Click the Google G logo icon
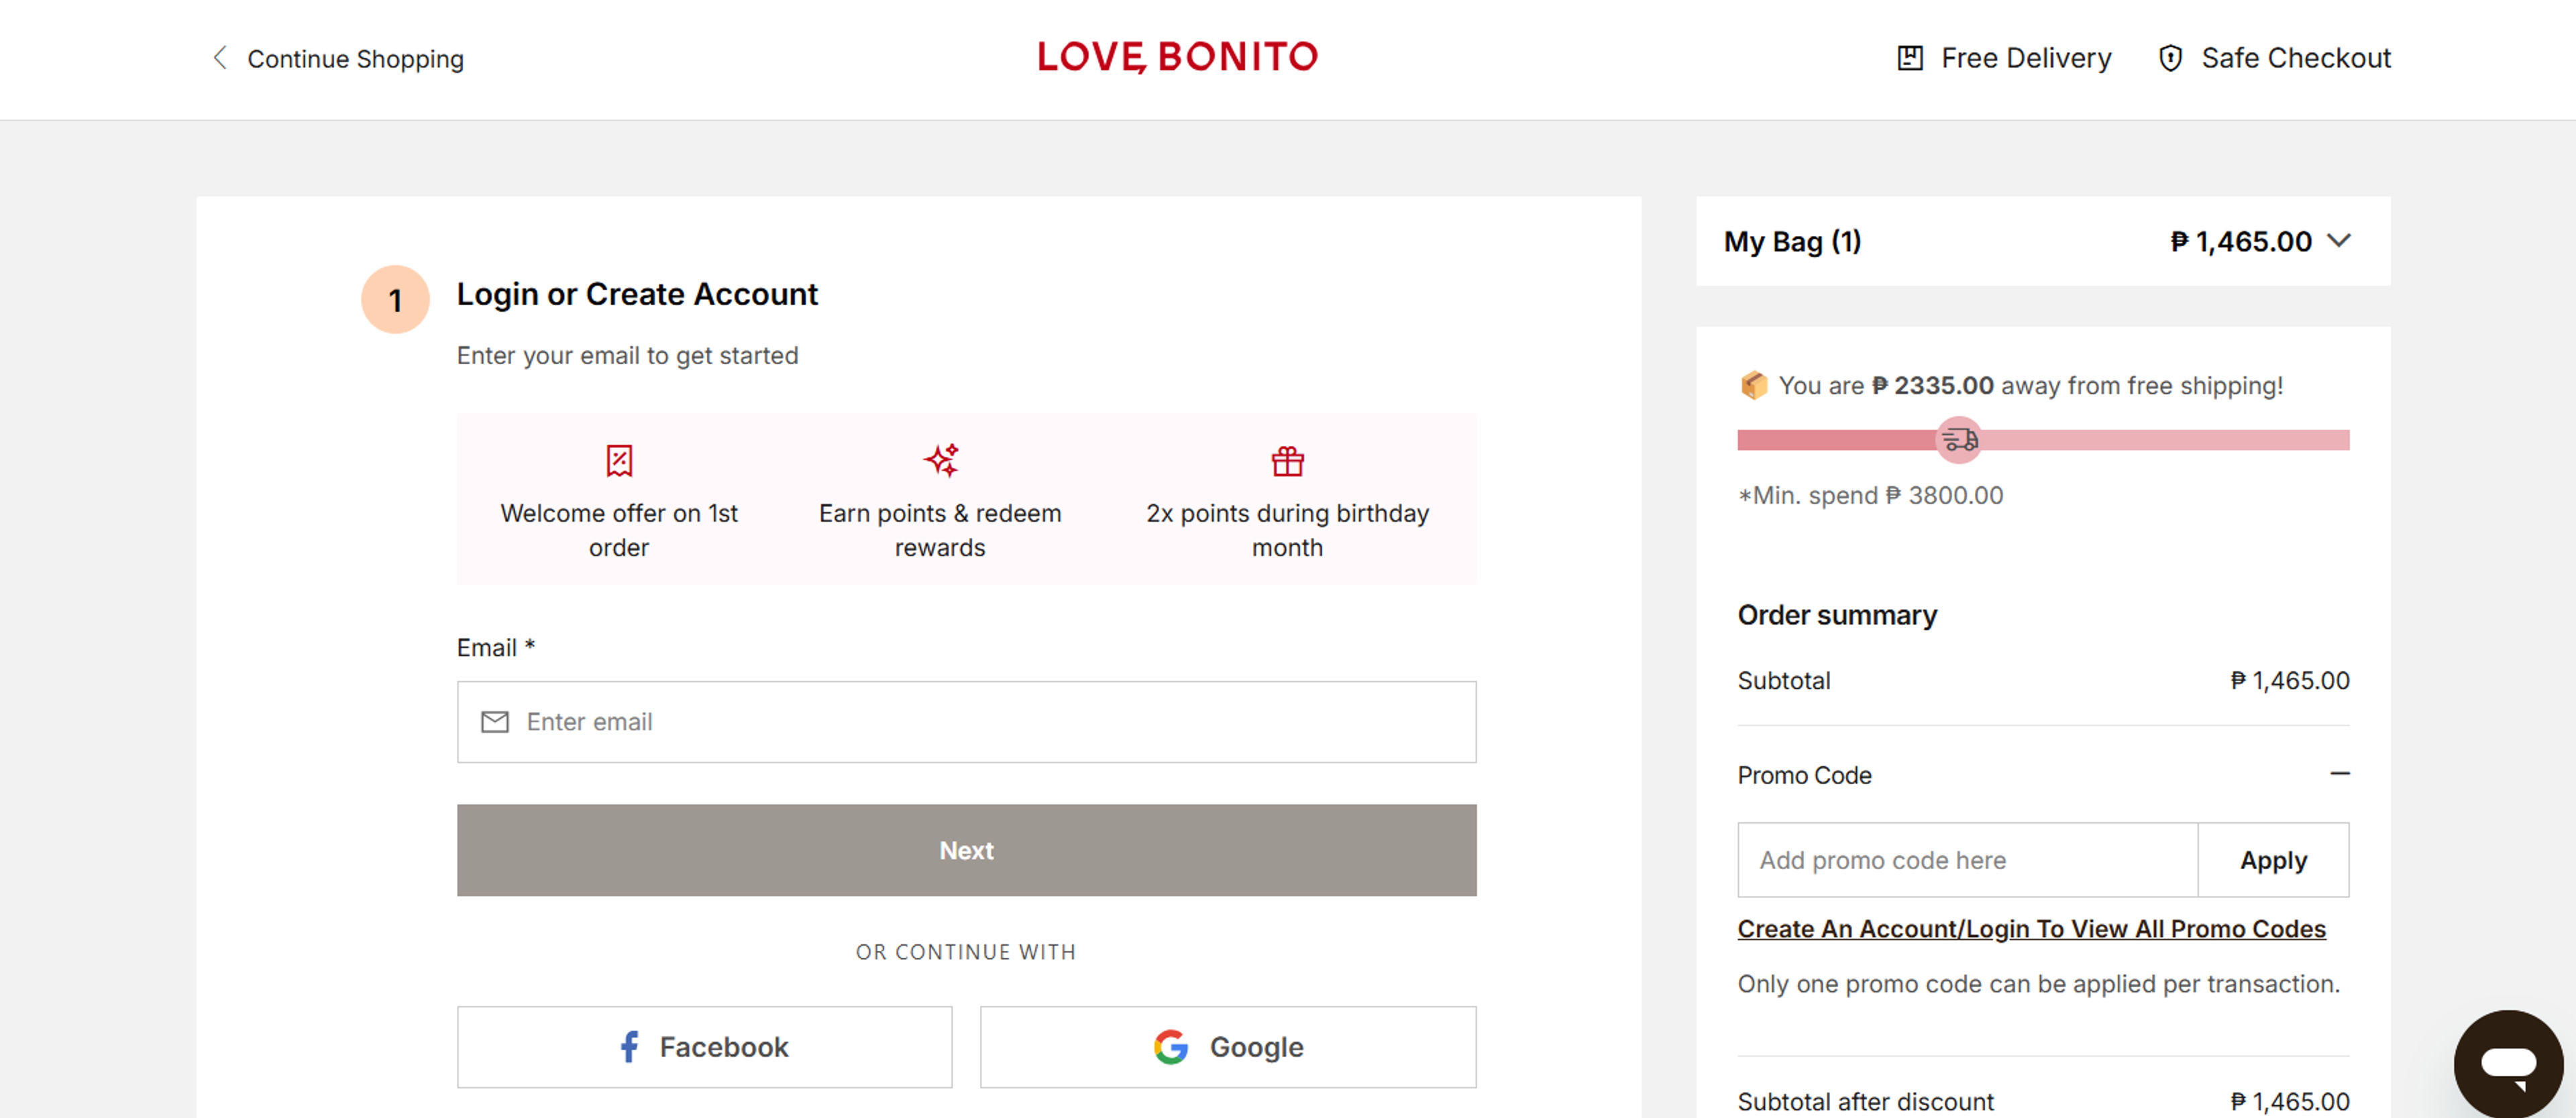This screenshot has height=1118, width=2576. click(x=1170, y=1047)
